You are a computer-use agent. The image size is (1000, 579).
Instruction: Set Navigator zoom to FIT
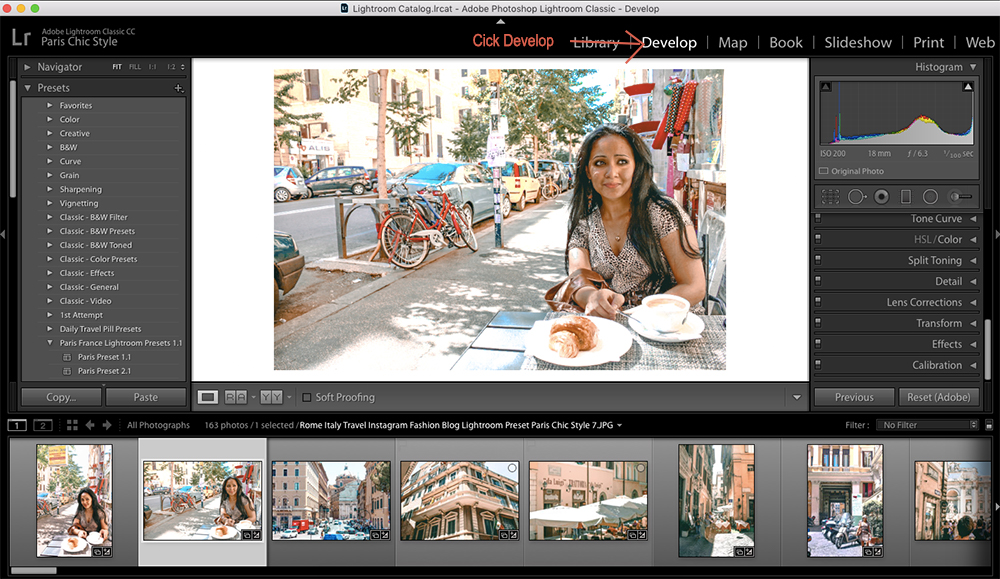tap(117, 67)
